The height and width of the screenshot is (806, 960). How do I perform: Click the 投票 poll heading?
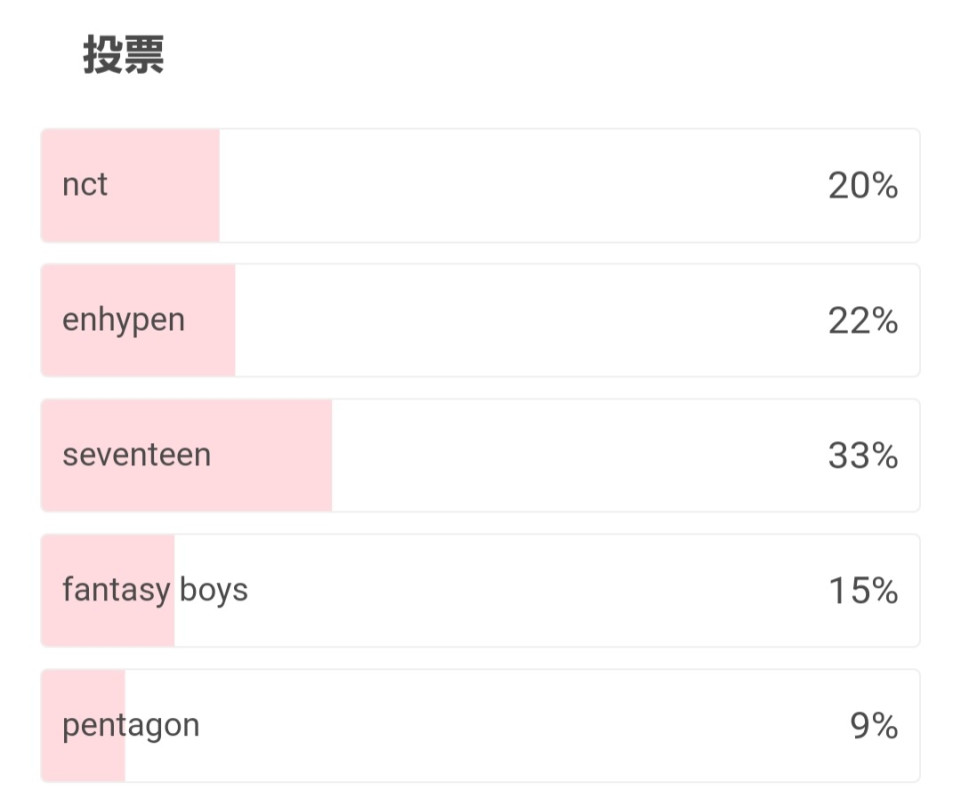123,55
